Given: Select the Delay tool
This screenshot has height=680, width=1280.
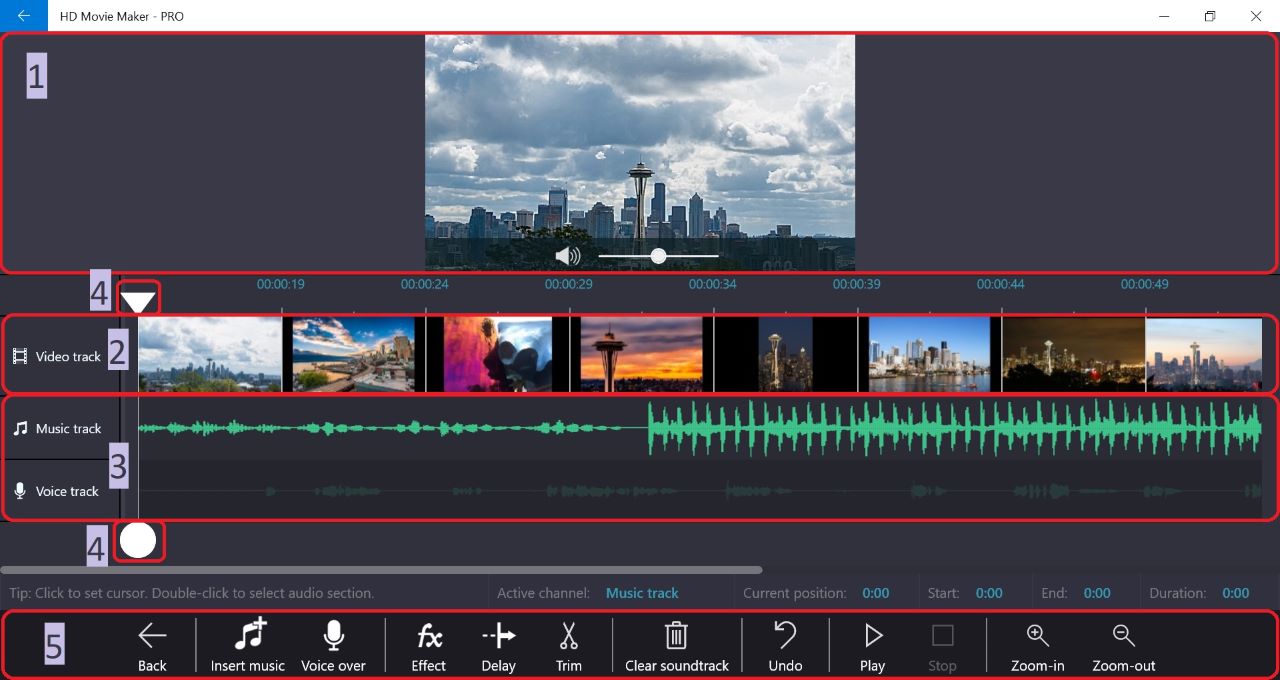Looking at the screenshot, I should [498, 636].
